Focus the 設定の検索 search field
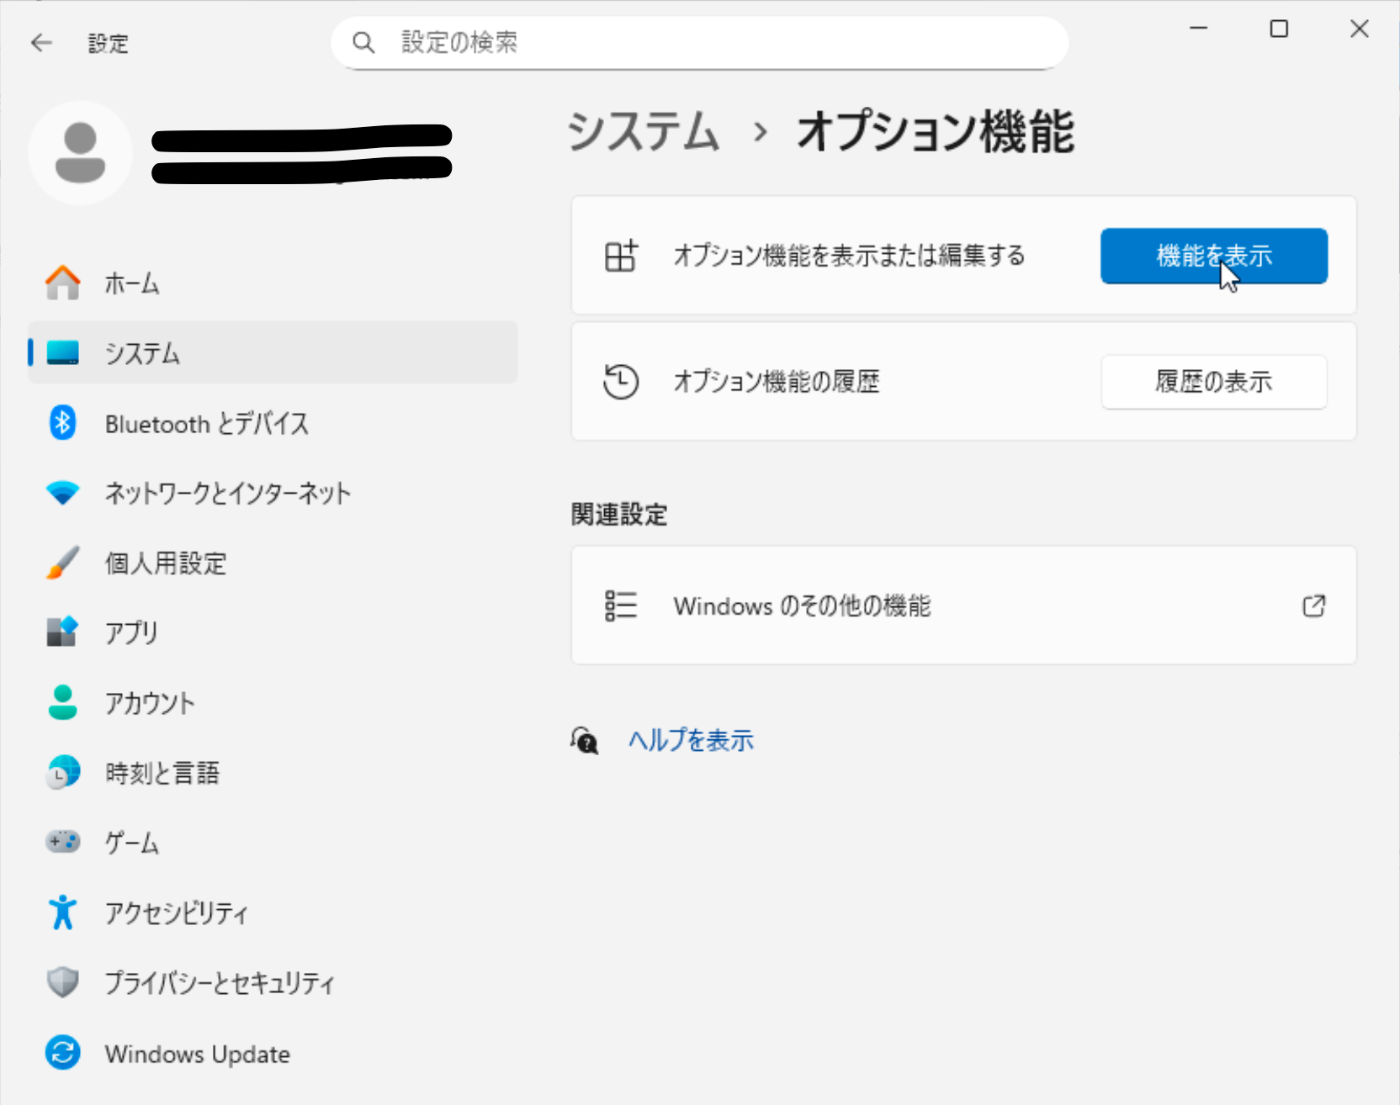 (x=699, y=42)
